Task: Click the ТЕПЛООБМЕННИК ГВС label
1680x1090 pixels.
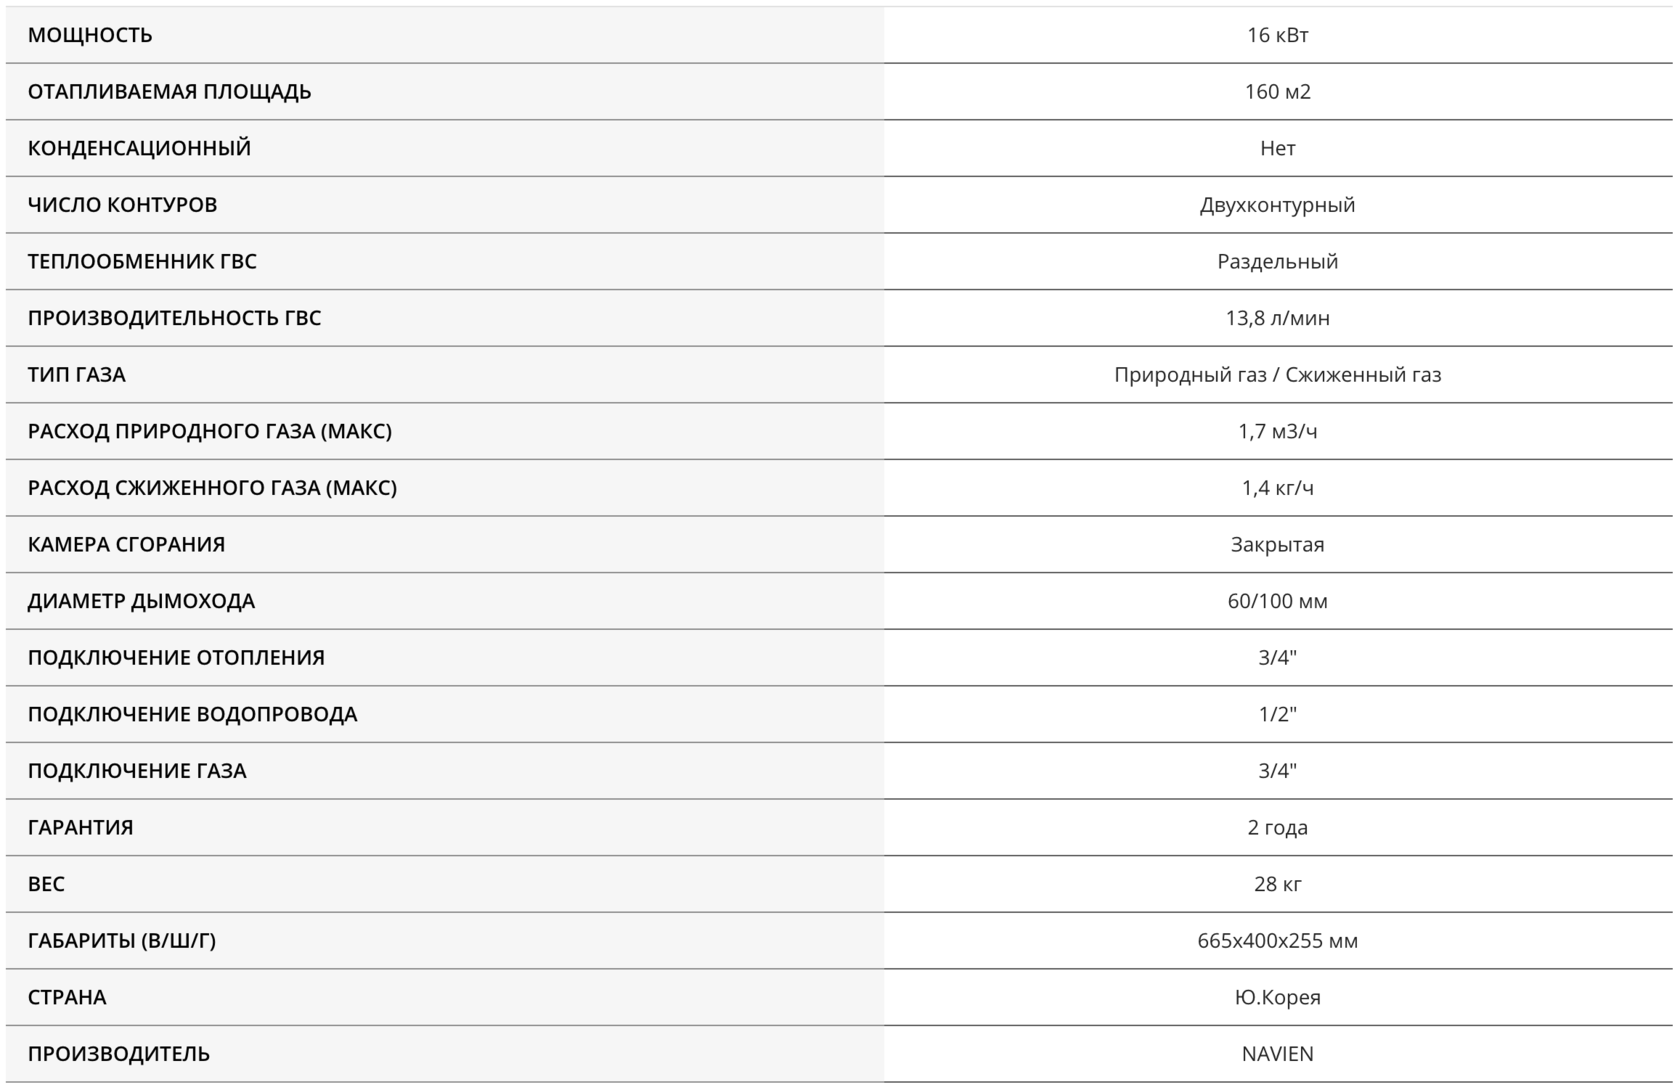Action: [x=142, y=262]
